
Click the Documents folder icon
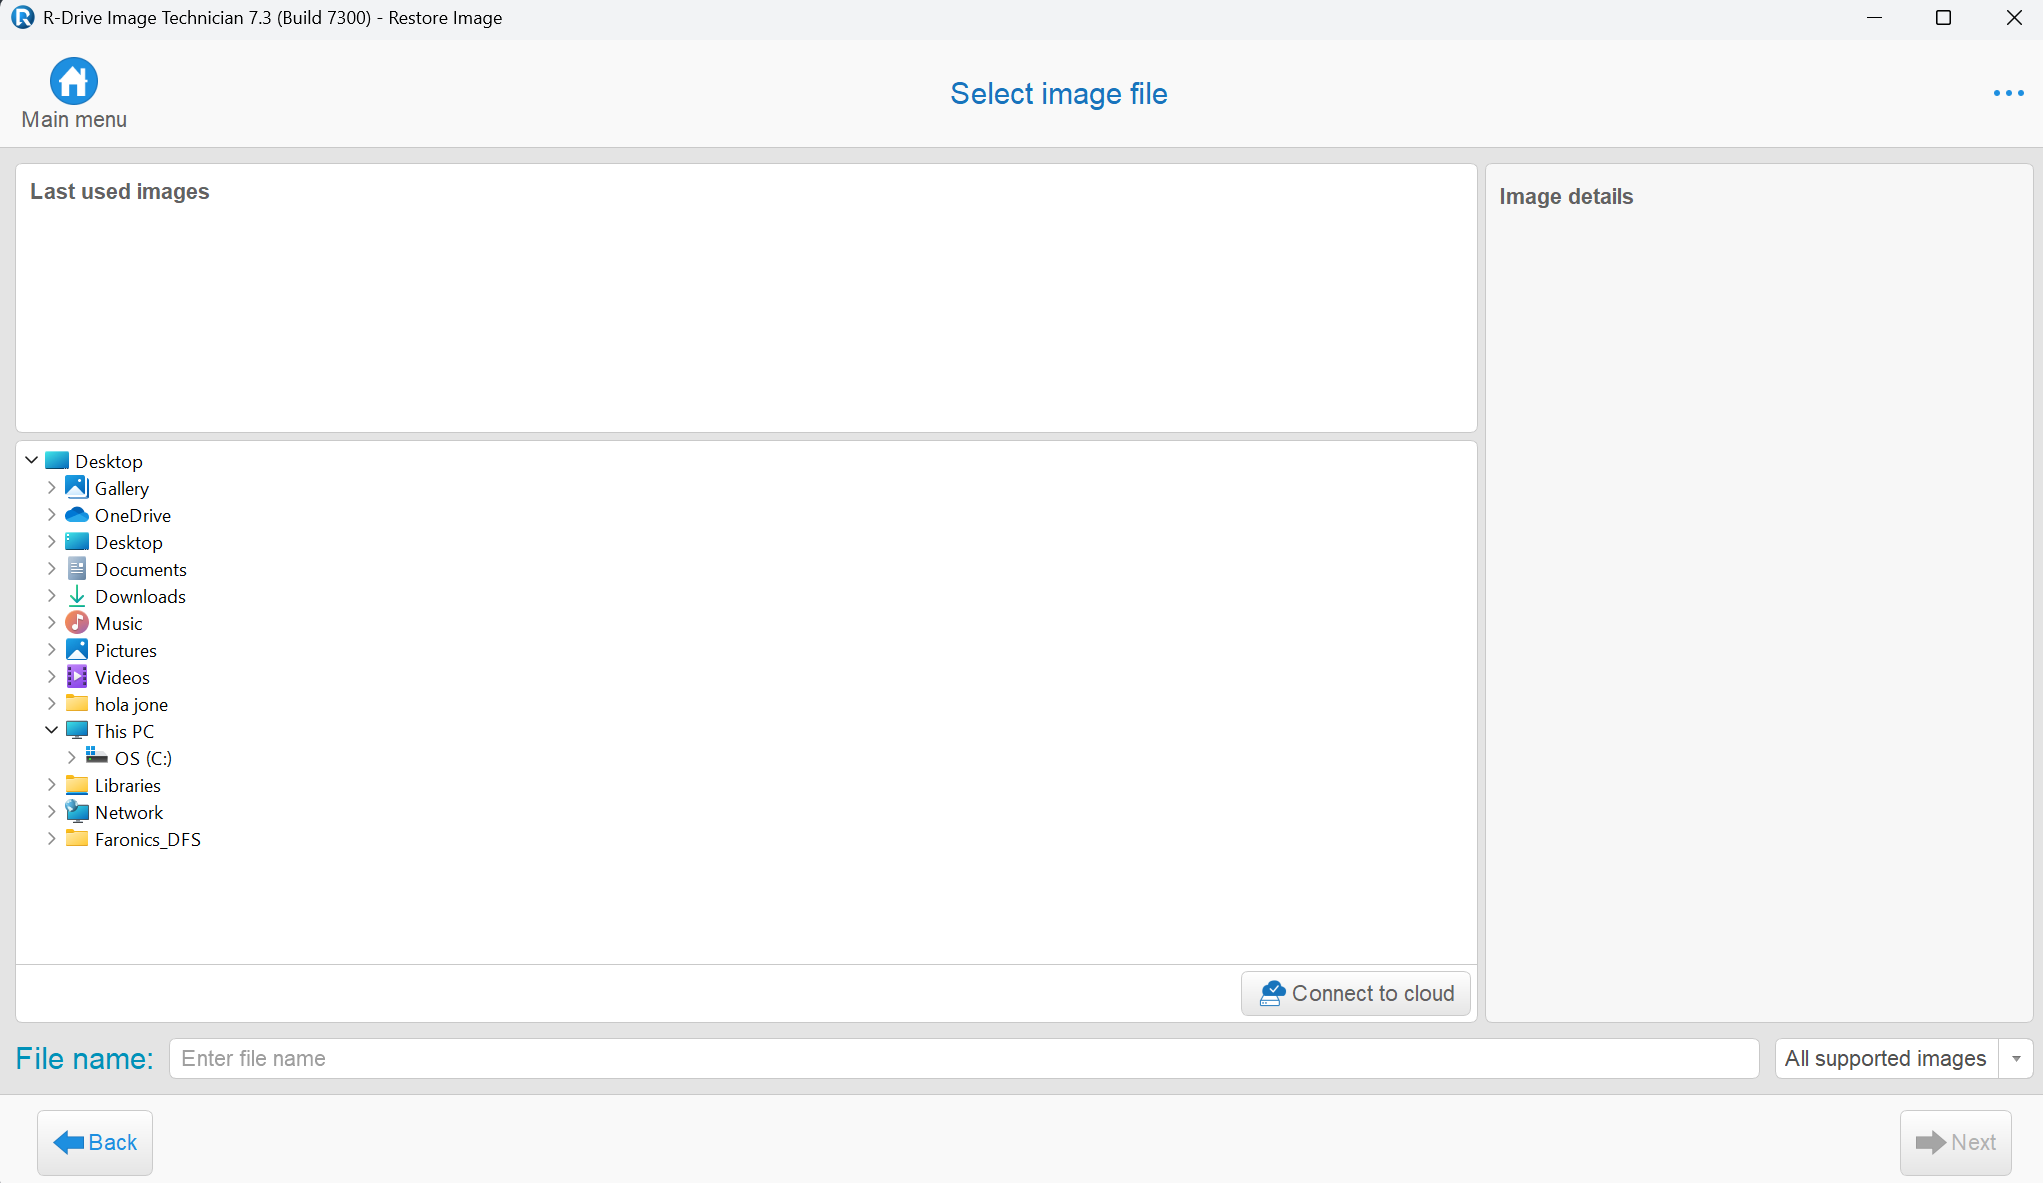coord(77,568)
